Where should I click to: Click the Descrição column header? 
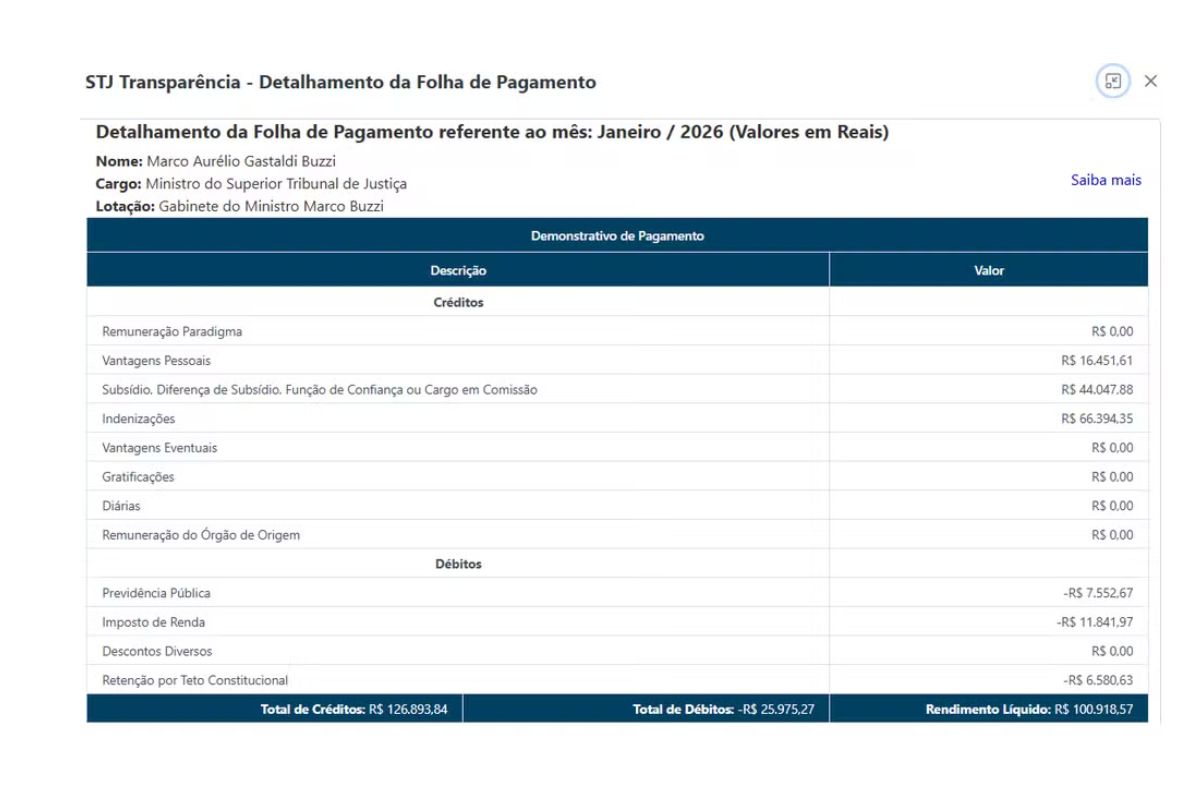(458, 270)
